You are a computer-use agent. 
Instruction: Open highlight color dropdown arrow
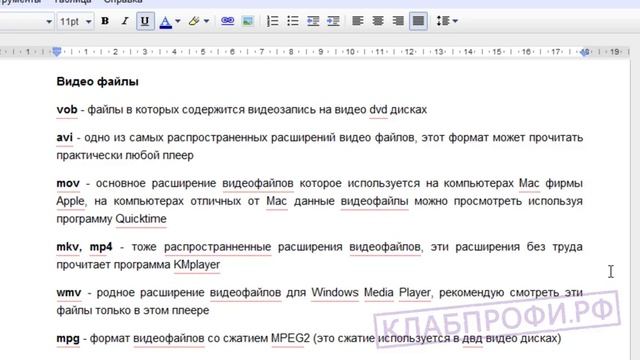tap(206, 21)
